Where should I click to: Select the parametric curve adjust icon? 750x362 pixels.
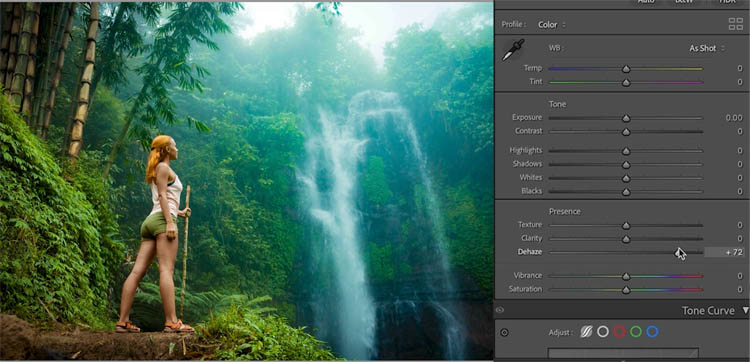(x=586, y=331)
